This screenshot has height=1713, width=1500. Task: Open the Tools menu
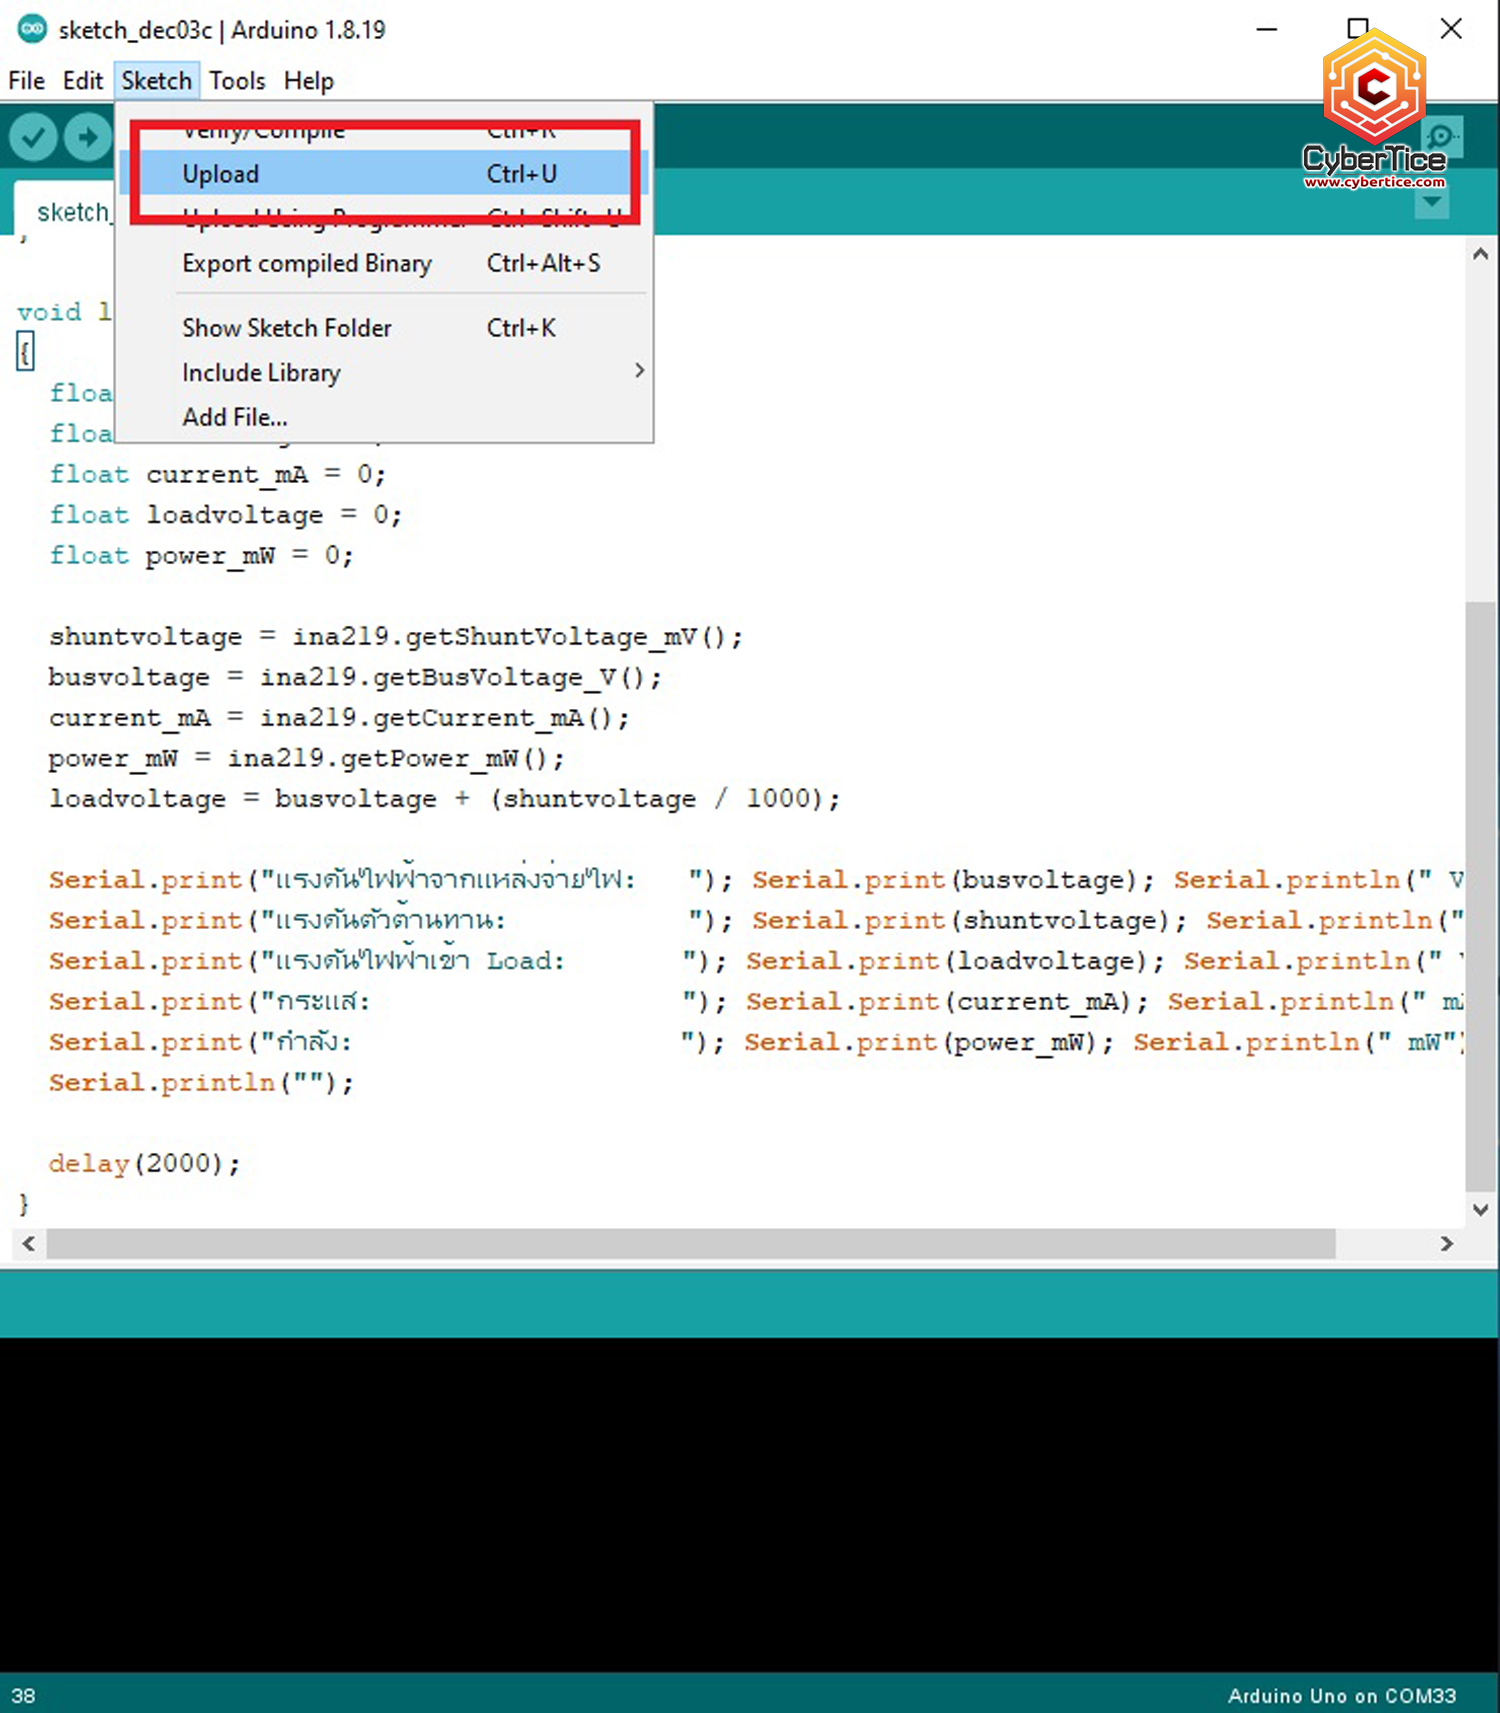[x=237, y=81]
